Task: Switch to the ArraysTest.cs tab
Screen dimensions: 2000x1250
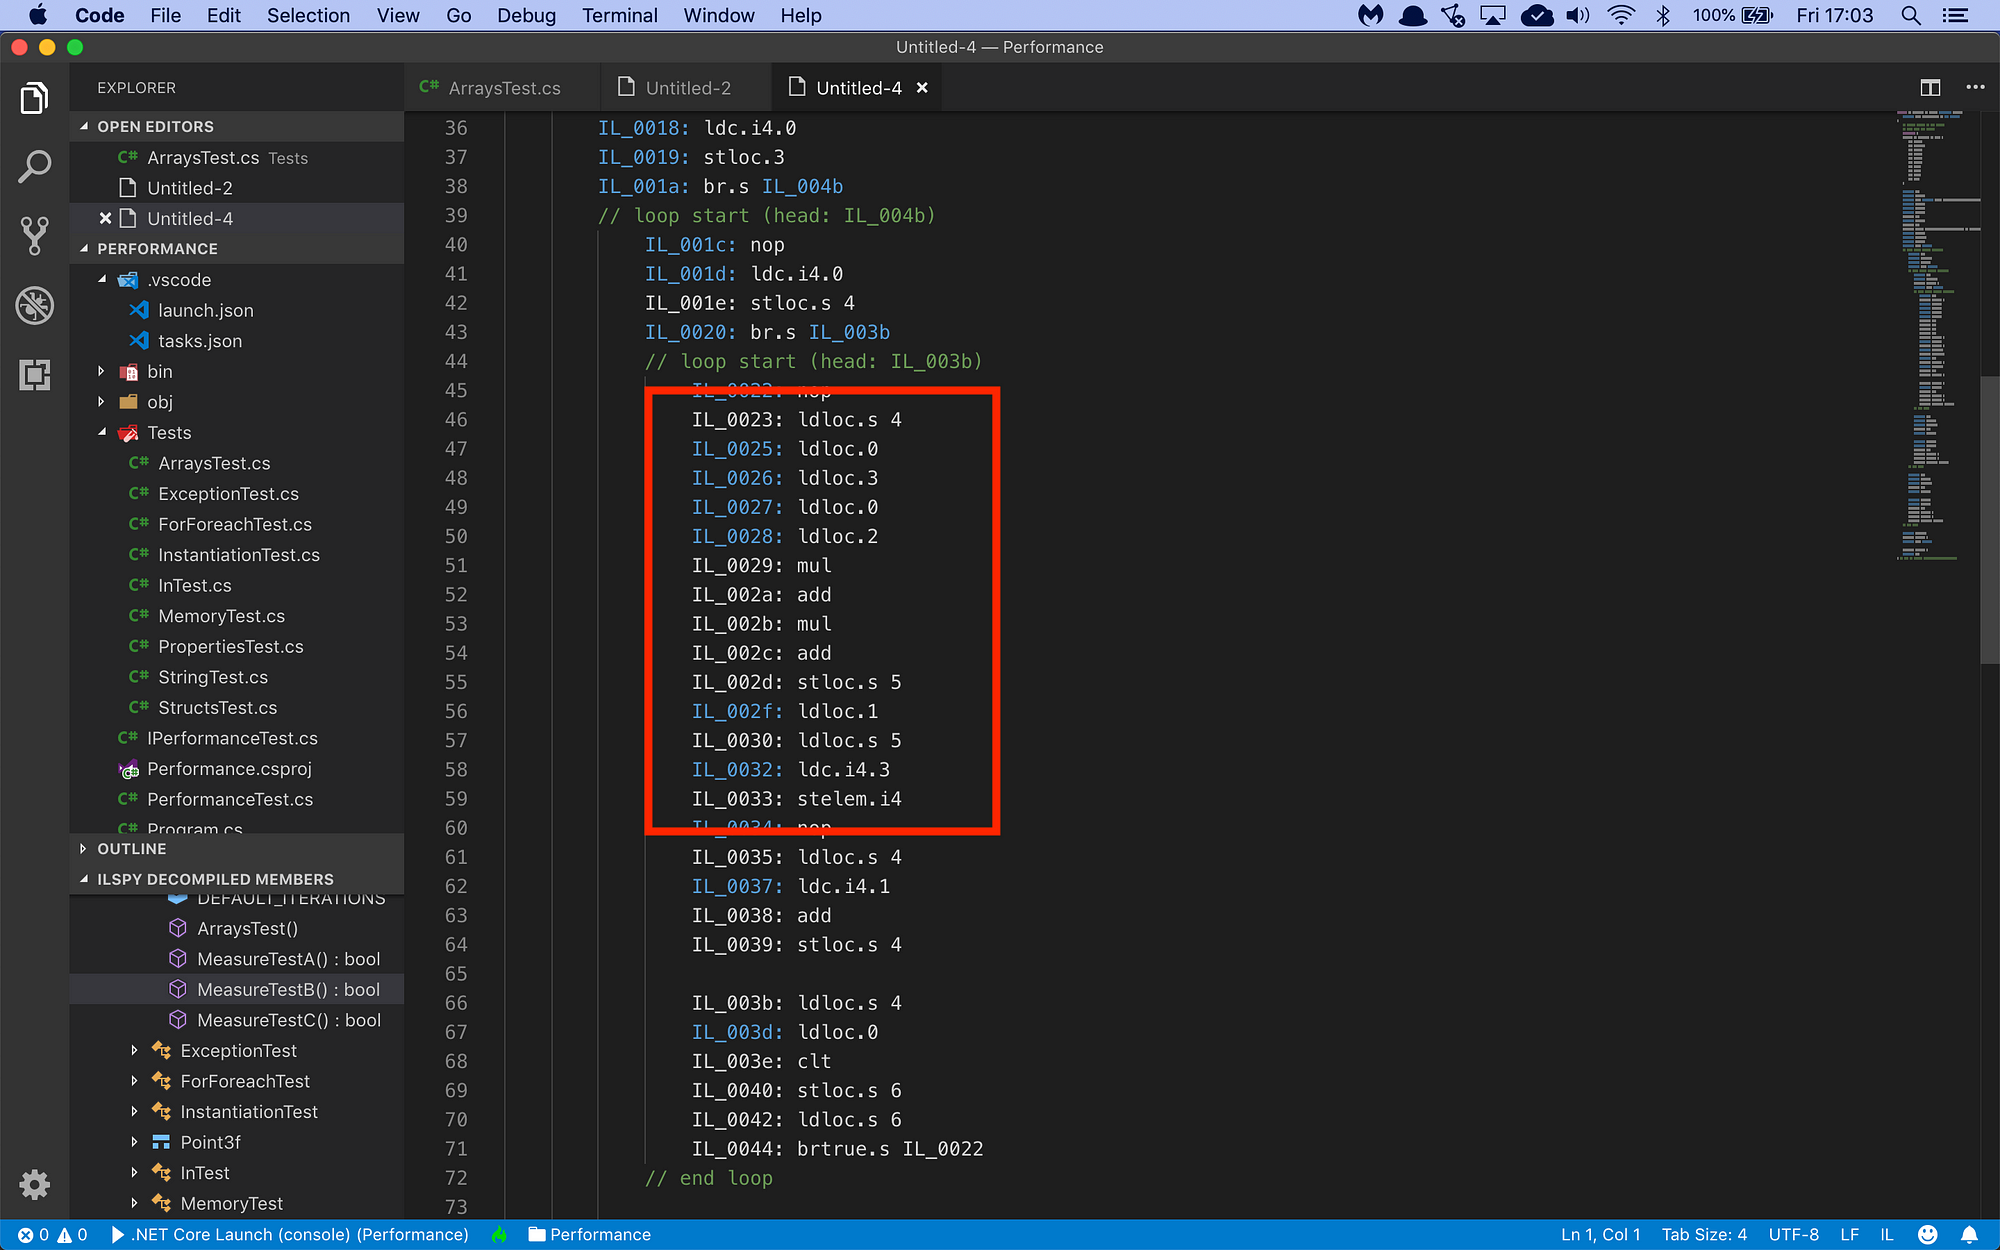Action: click(x=503, y=88)
